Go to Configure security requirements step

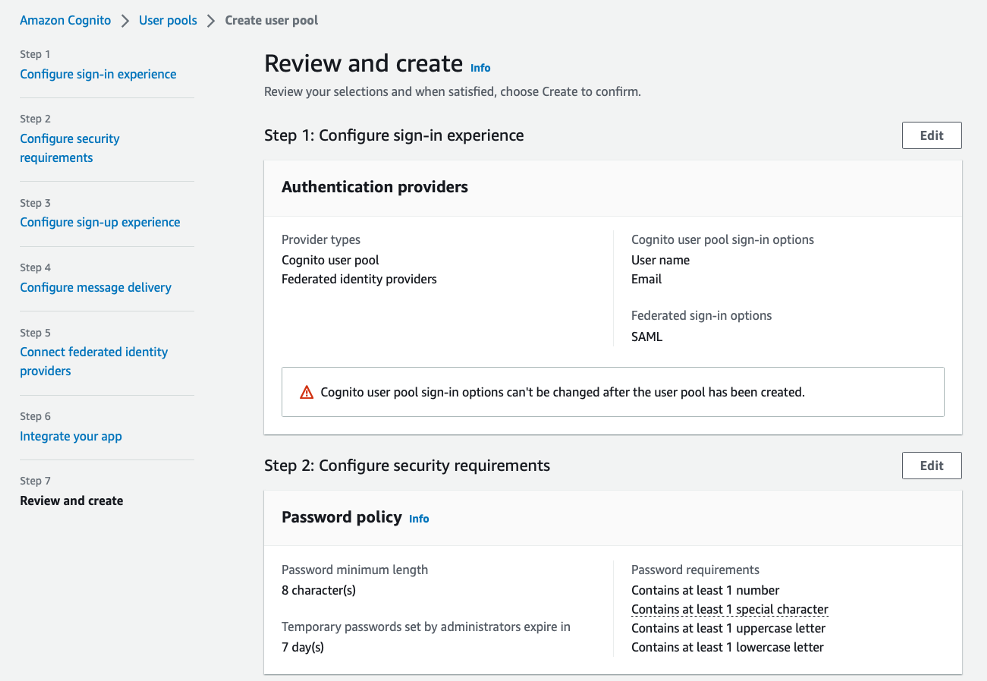(70, 148)
